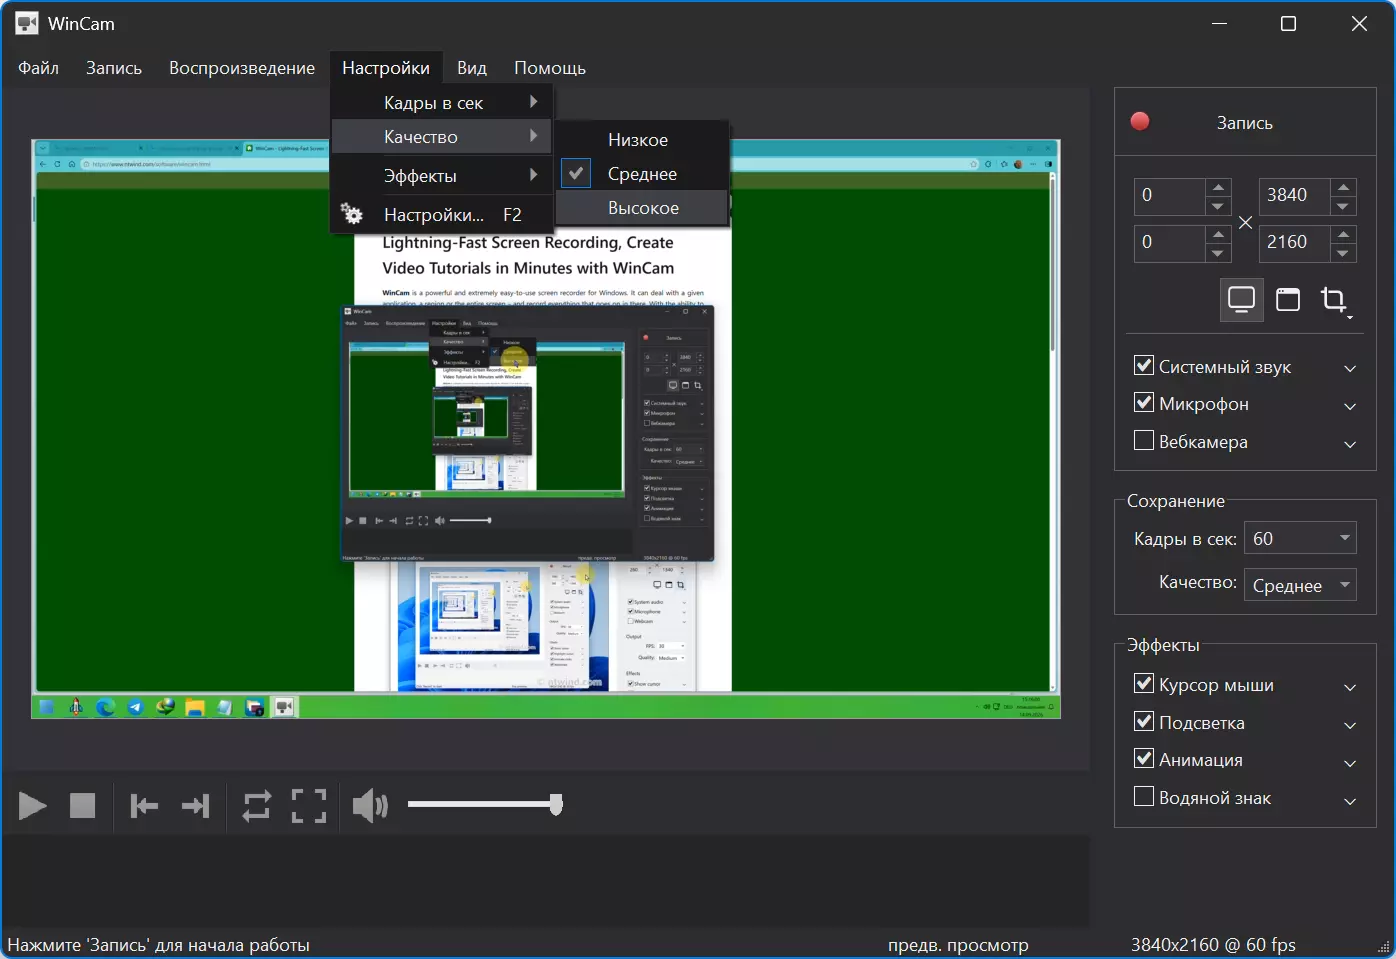
Task: Decrease the X offset value with down arrow
Action: (x=1217, y=205)
